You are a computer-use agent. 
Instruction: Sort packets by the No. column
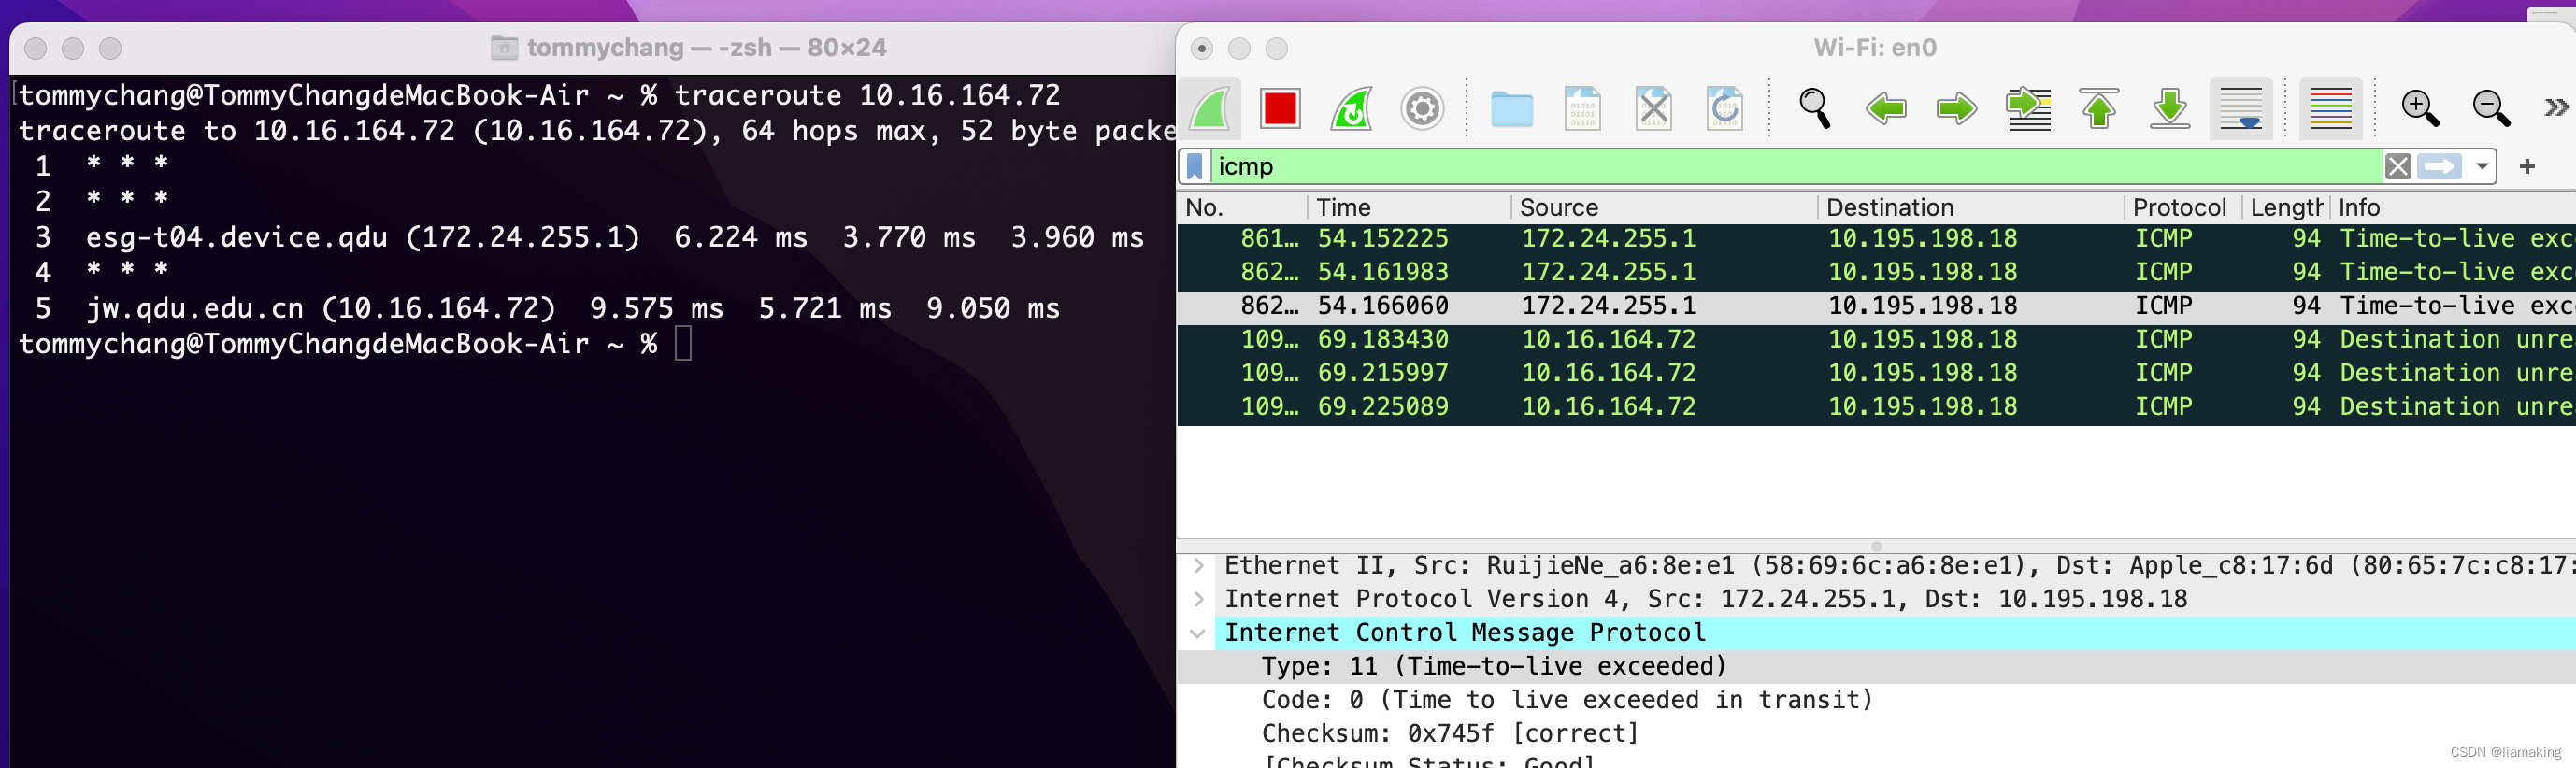pyautogui.click(x=1242, y=207)
